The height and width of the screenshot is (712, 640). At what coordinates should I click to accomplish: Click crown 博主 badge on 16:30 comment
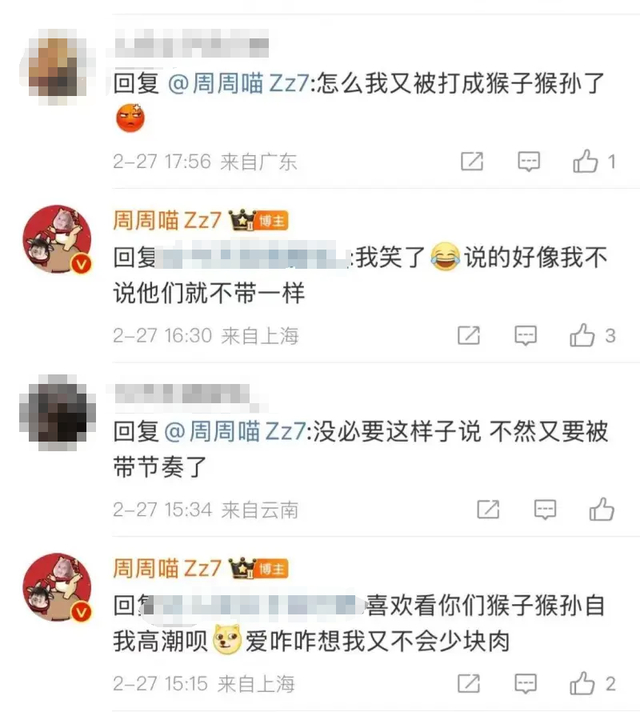(258, 221)
